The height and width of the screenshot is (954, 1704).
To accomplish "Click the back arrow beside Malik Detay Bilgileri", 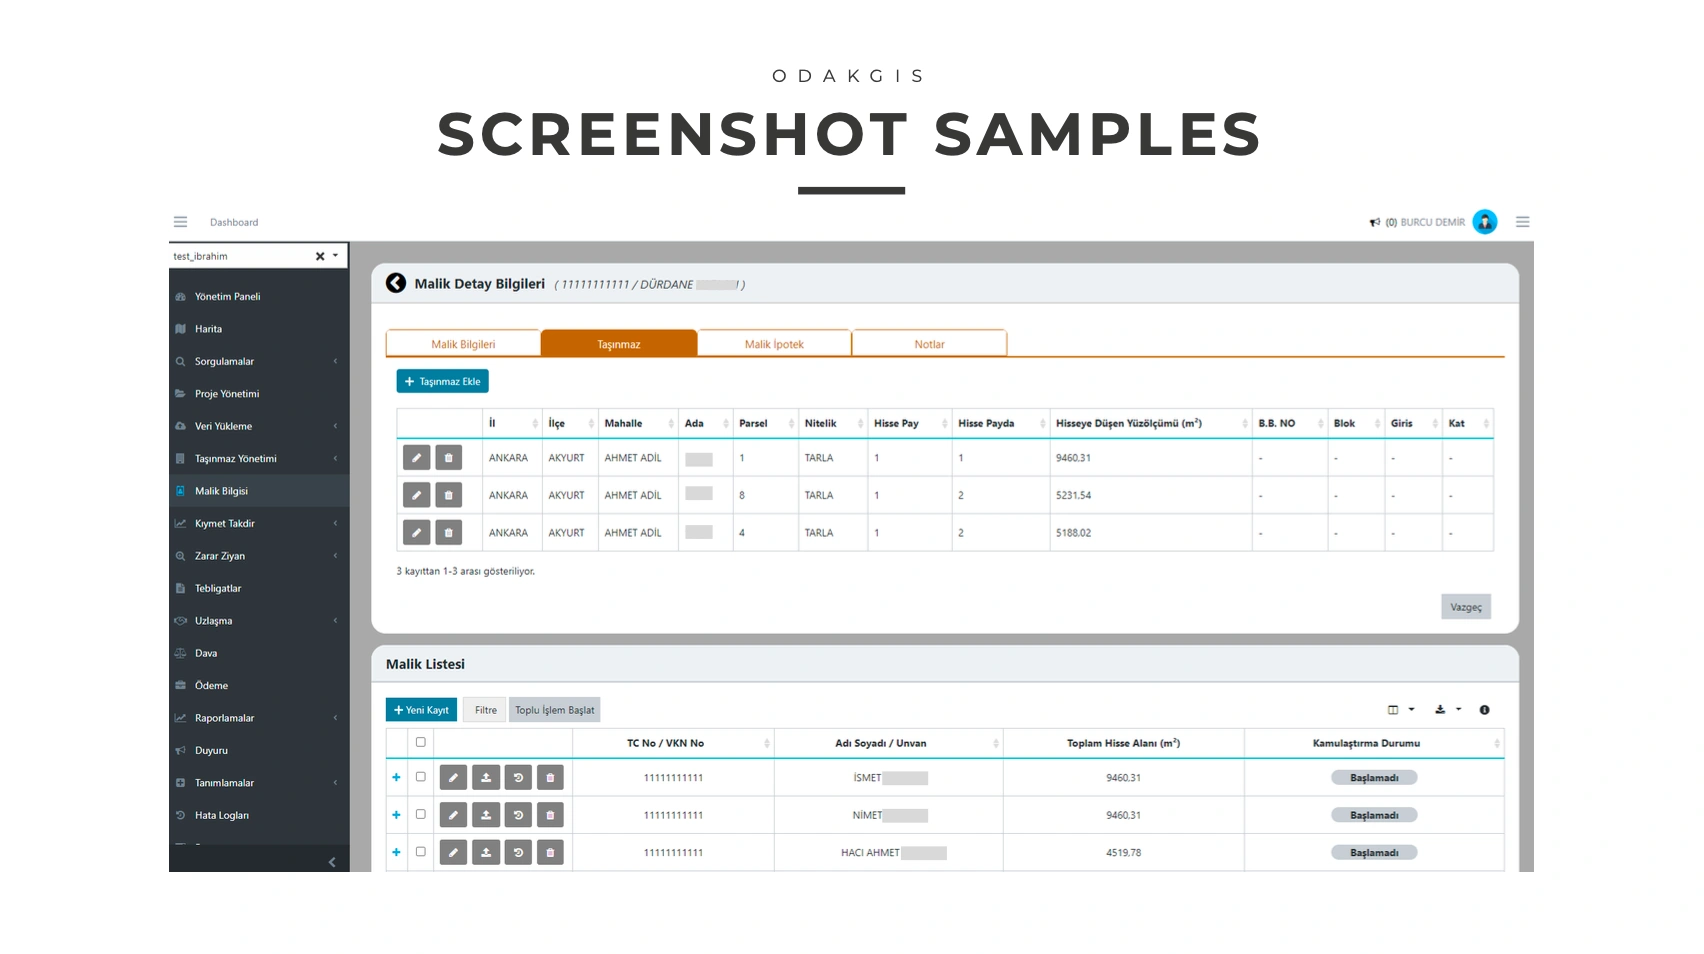I will point(396,284).
